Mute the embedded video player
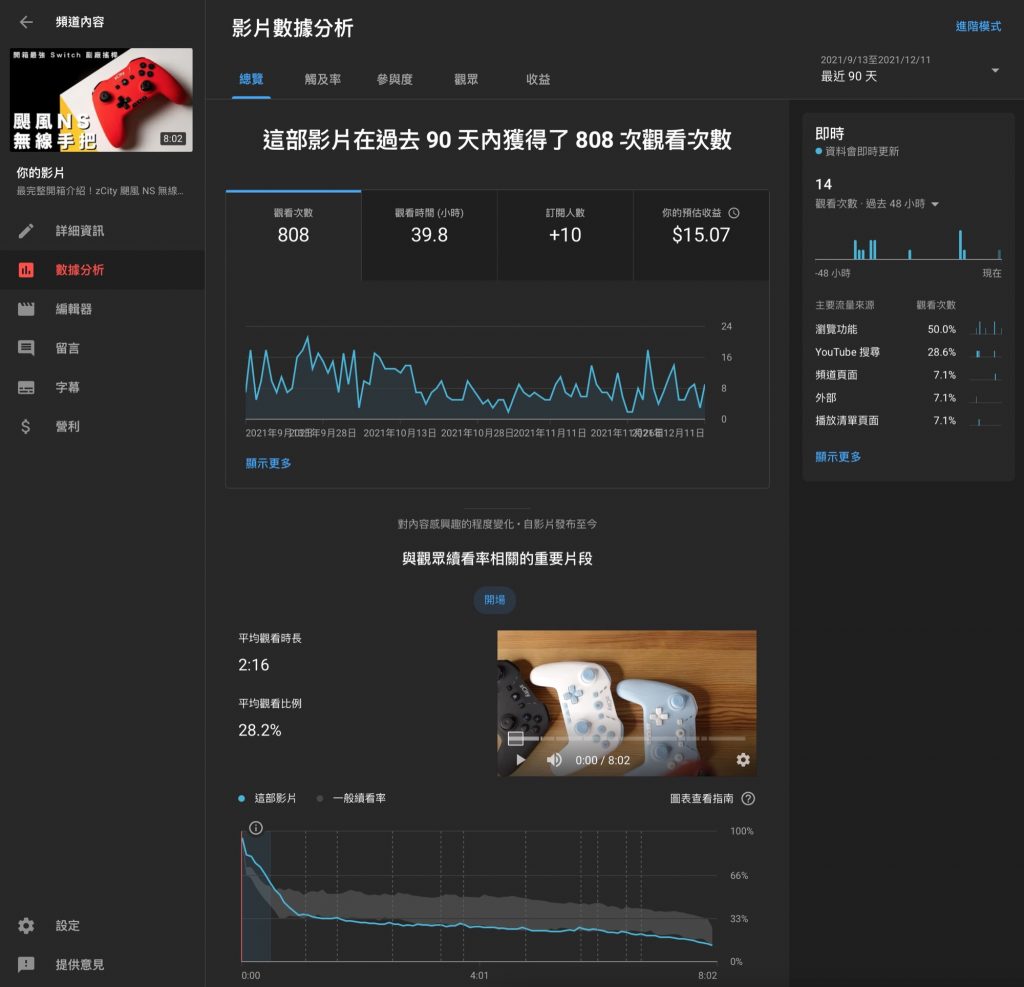 pos(553,760)
